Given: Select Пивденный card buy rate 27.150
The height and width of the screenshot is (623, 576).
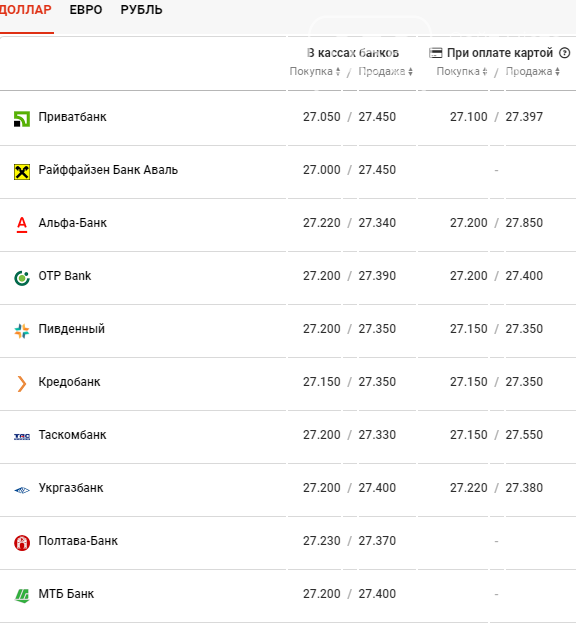Looking at the screenshot, I should pyautogui.click(x=469, y=329).
